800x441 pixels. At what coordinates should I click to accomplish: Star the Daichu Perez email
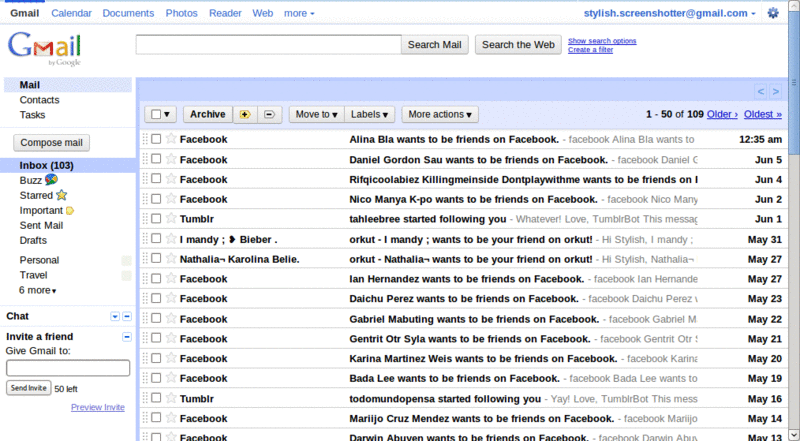171,299
